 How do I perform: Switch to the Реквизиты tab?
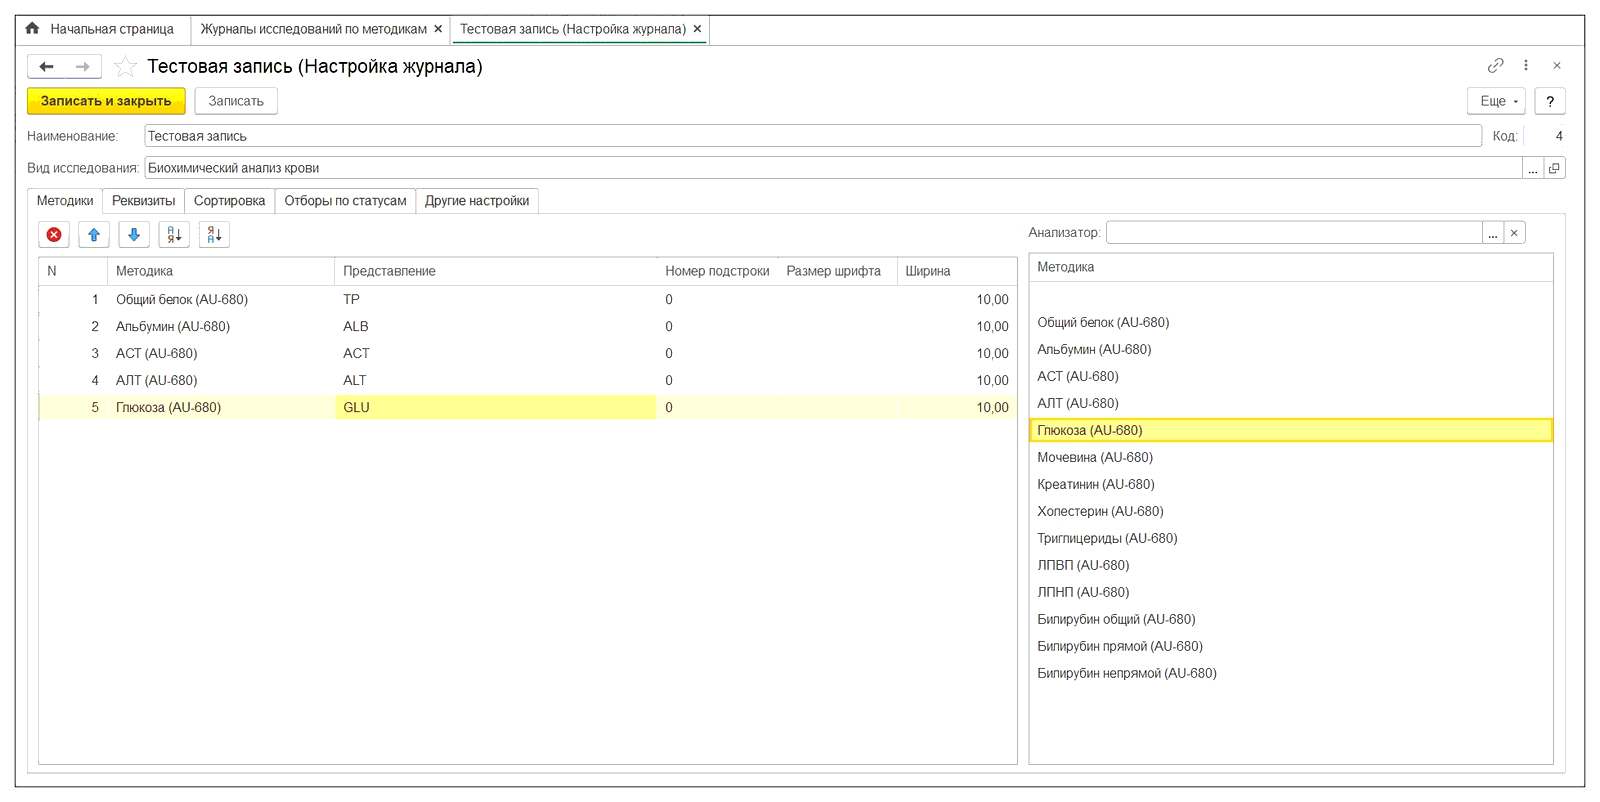(x=144, y=201)
